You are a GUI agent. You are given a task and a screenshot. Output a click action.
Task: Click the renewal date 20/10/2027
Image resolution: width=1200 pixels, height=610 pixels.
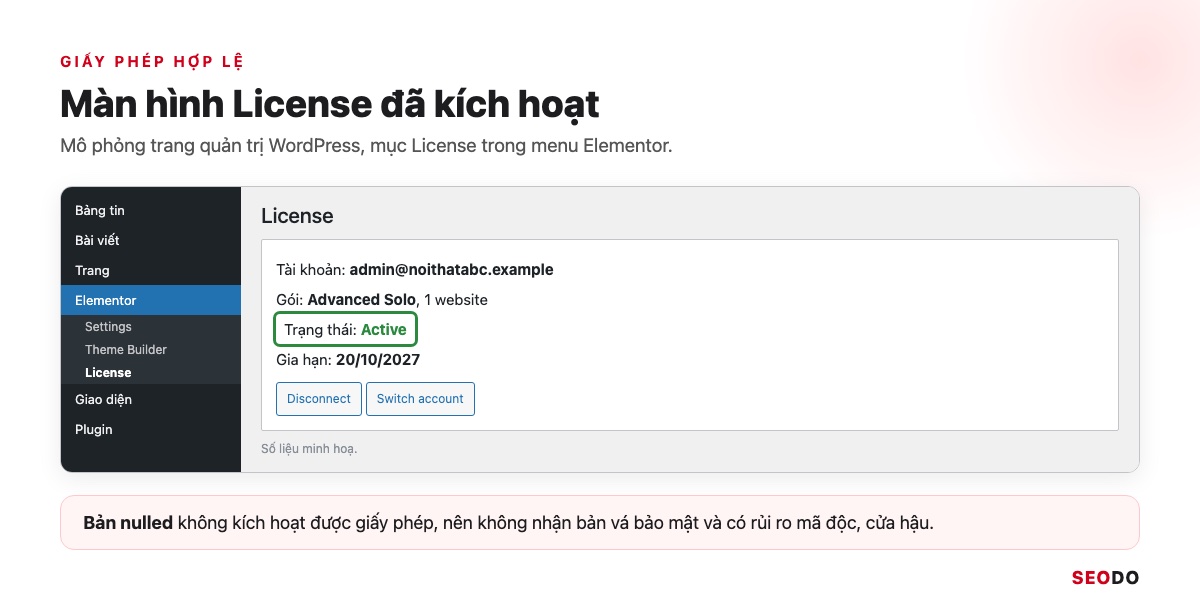(378, 360)
